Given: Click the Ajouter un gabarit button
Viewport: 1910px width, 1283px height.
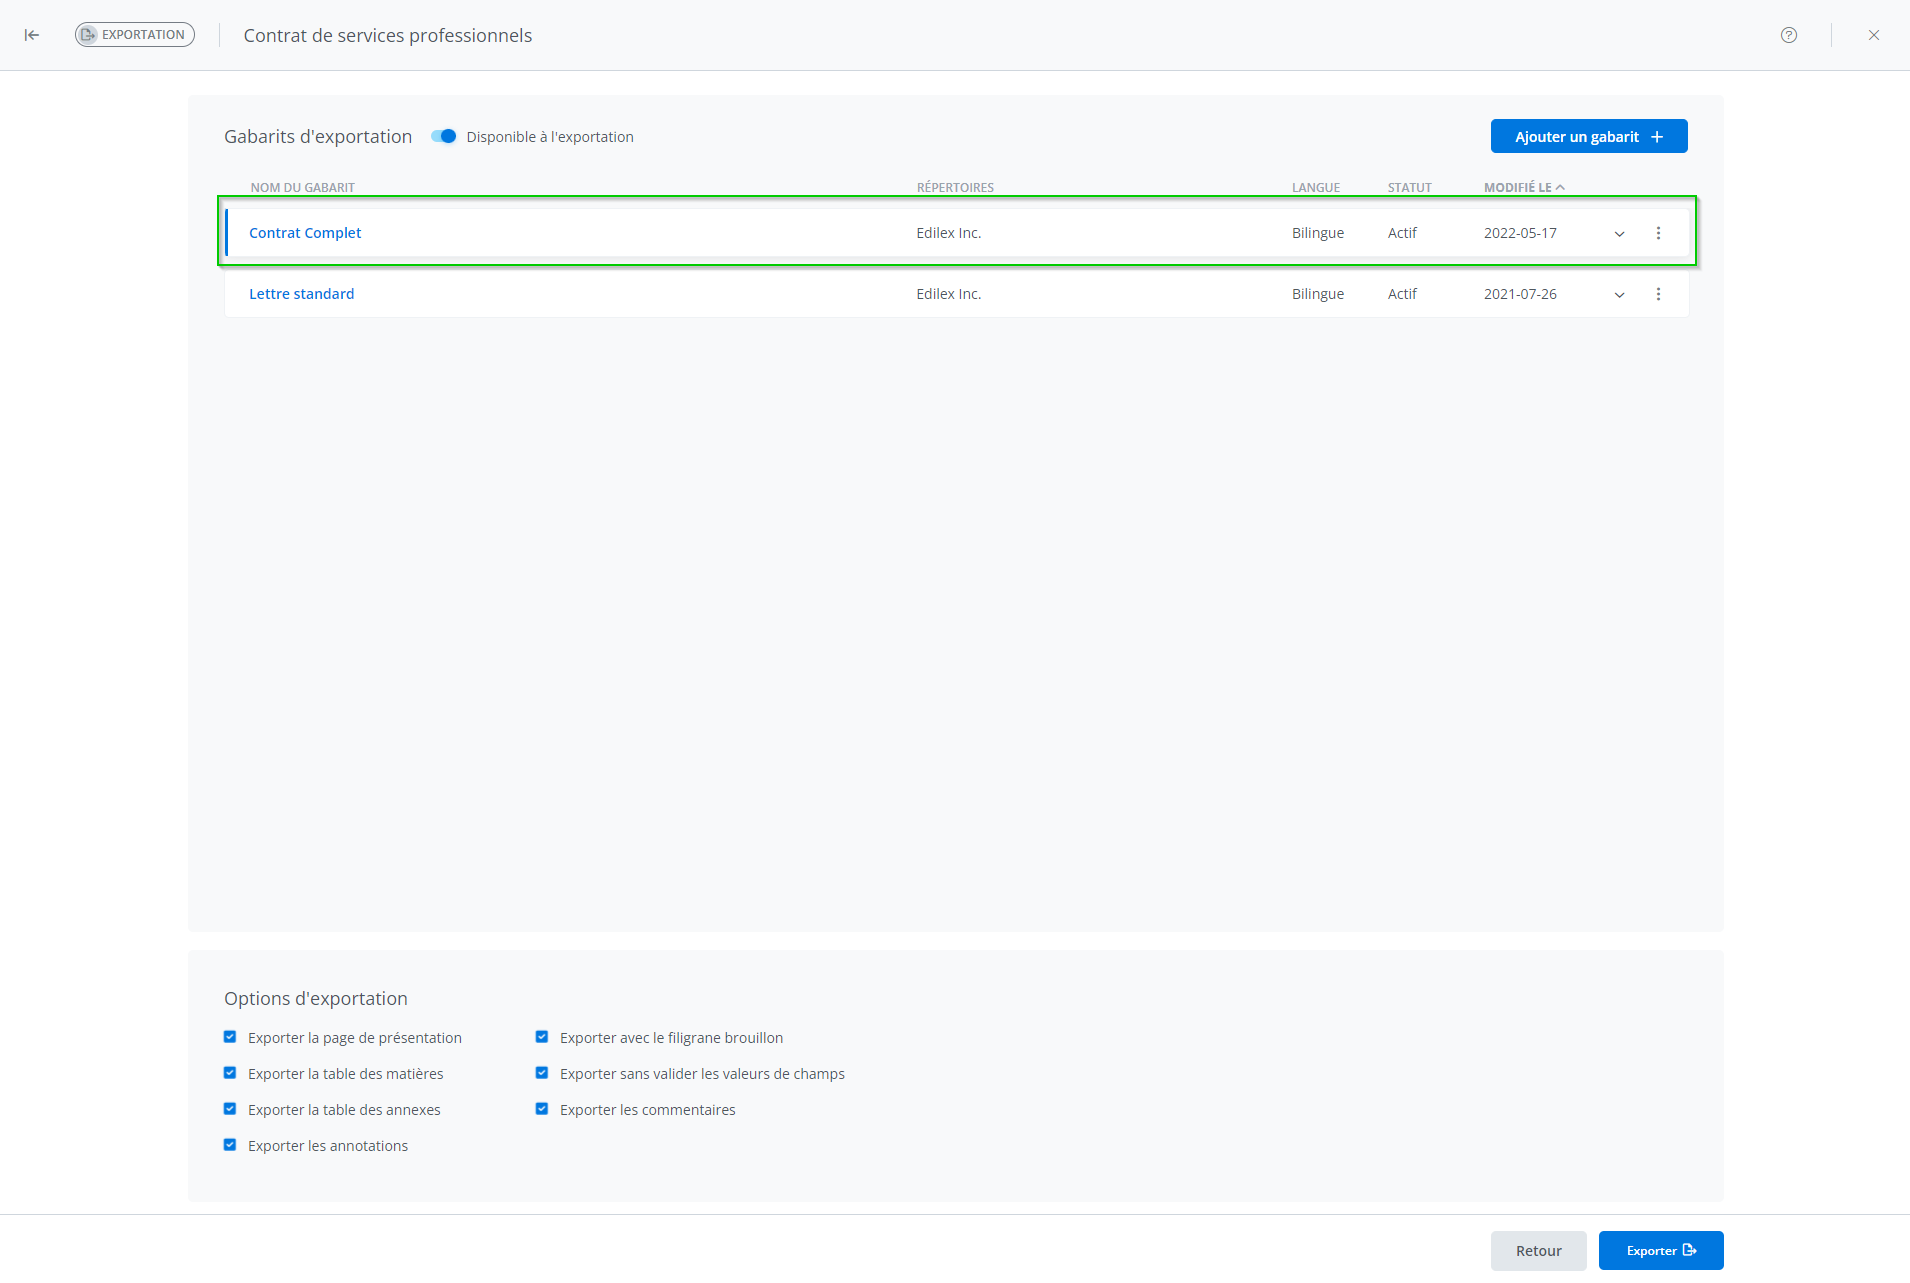Looking at the screenshot, I should click(x=1588, y=137).
